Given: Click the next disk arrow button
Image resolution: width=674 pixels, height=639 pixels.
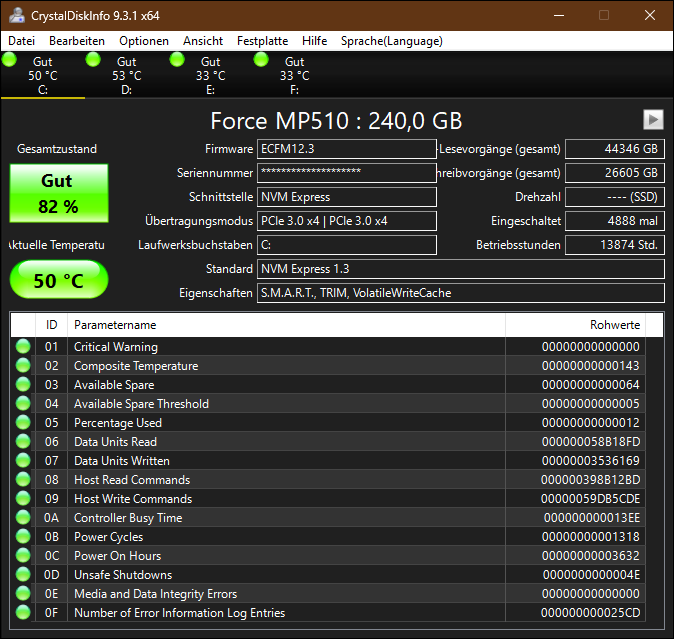Looking at the screenshot, I should coord(653,119).
